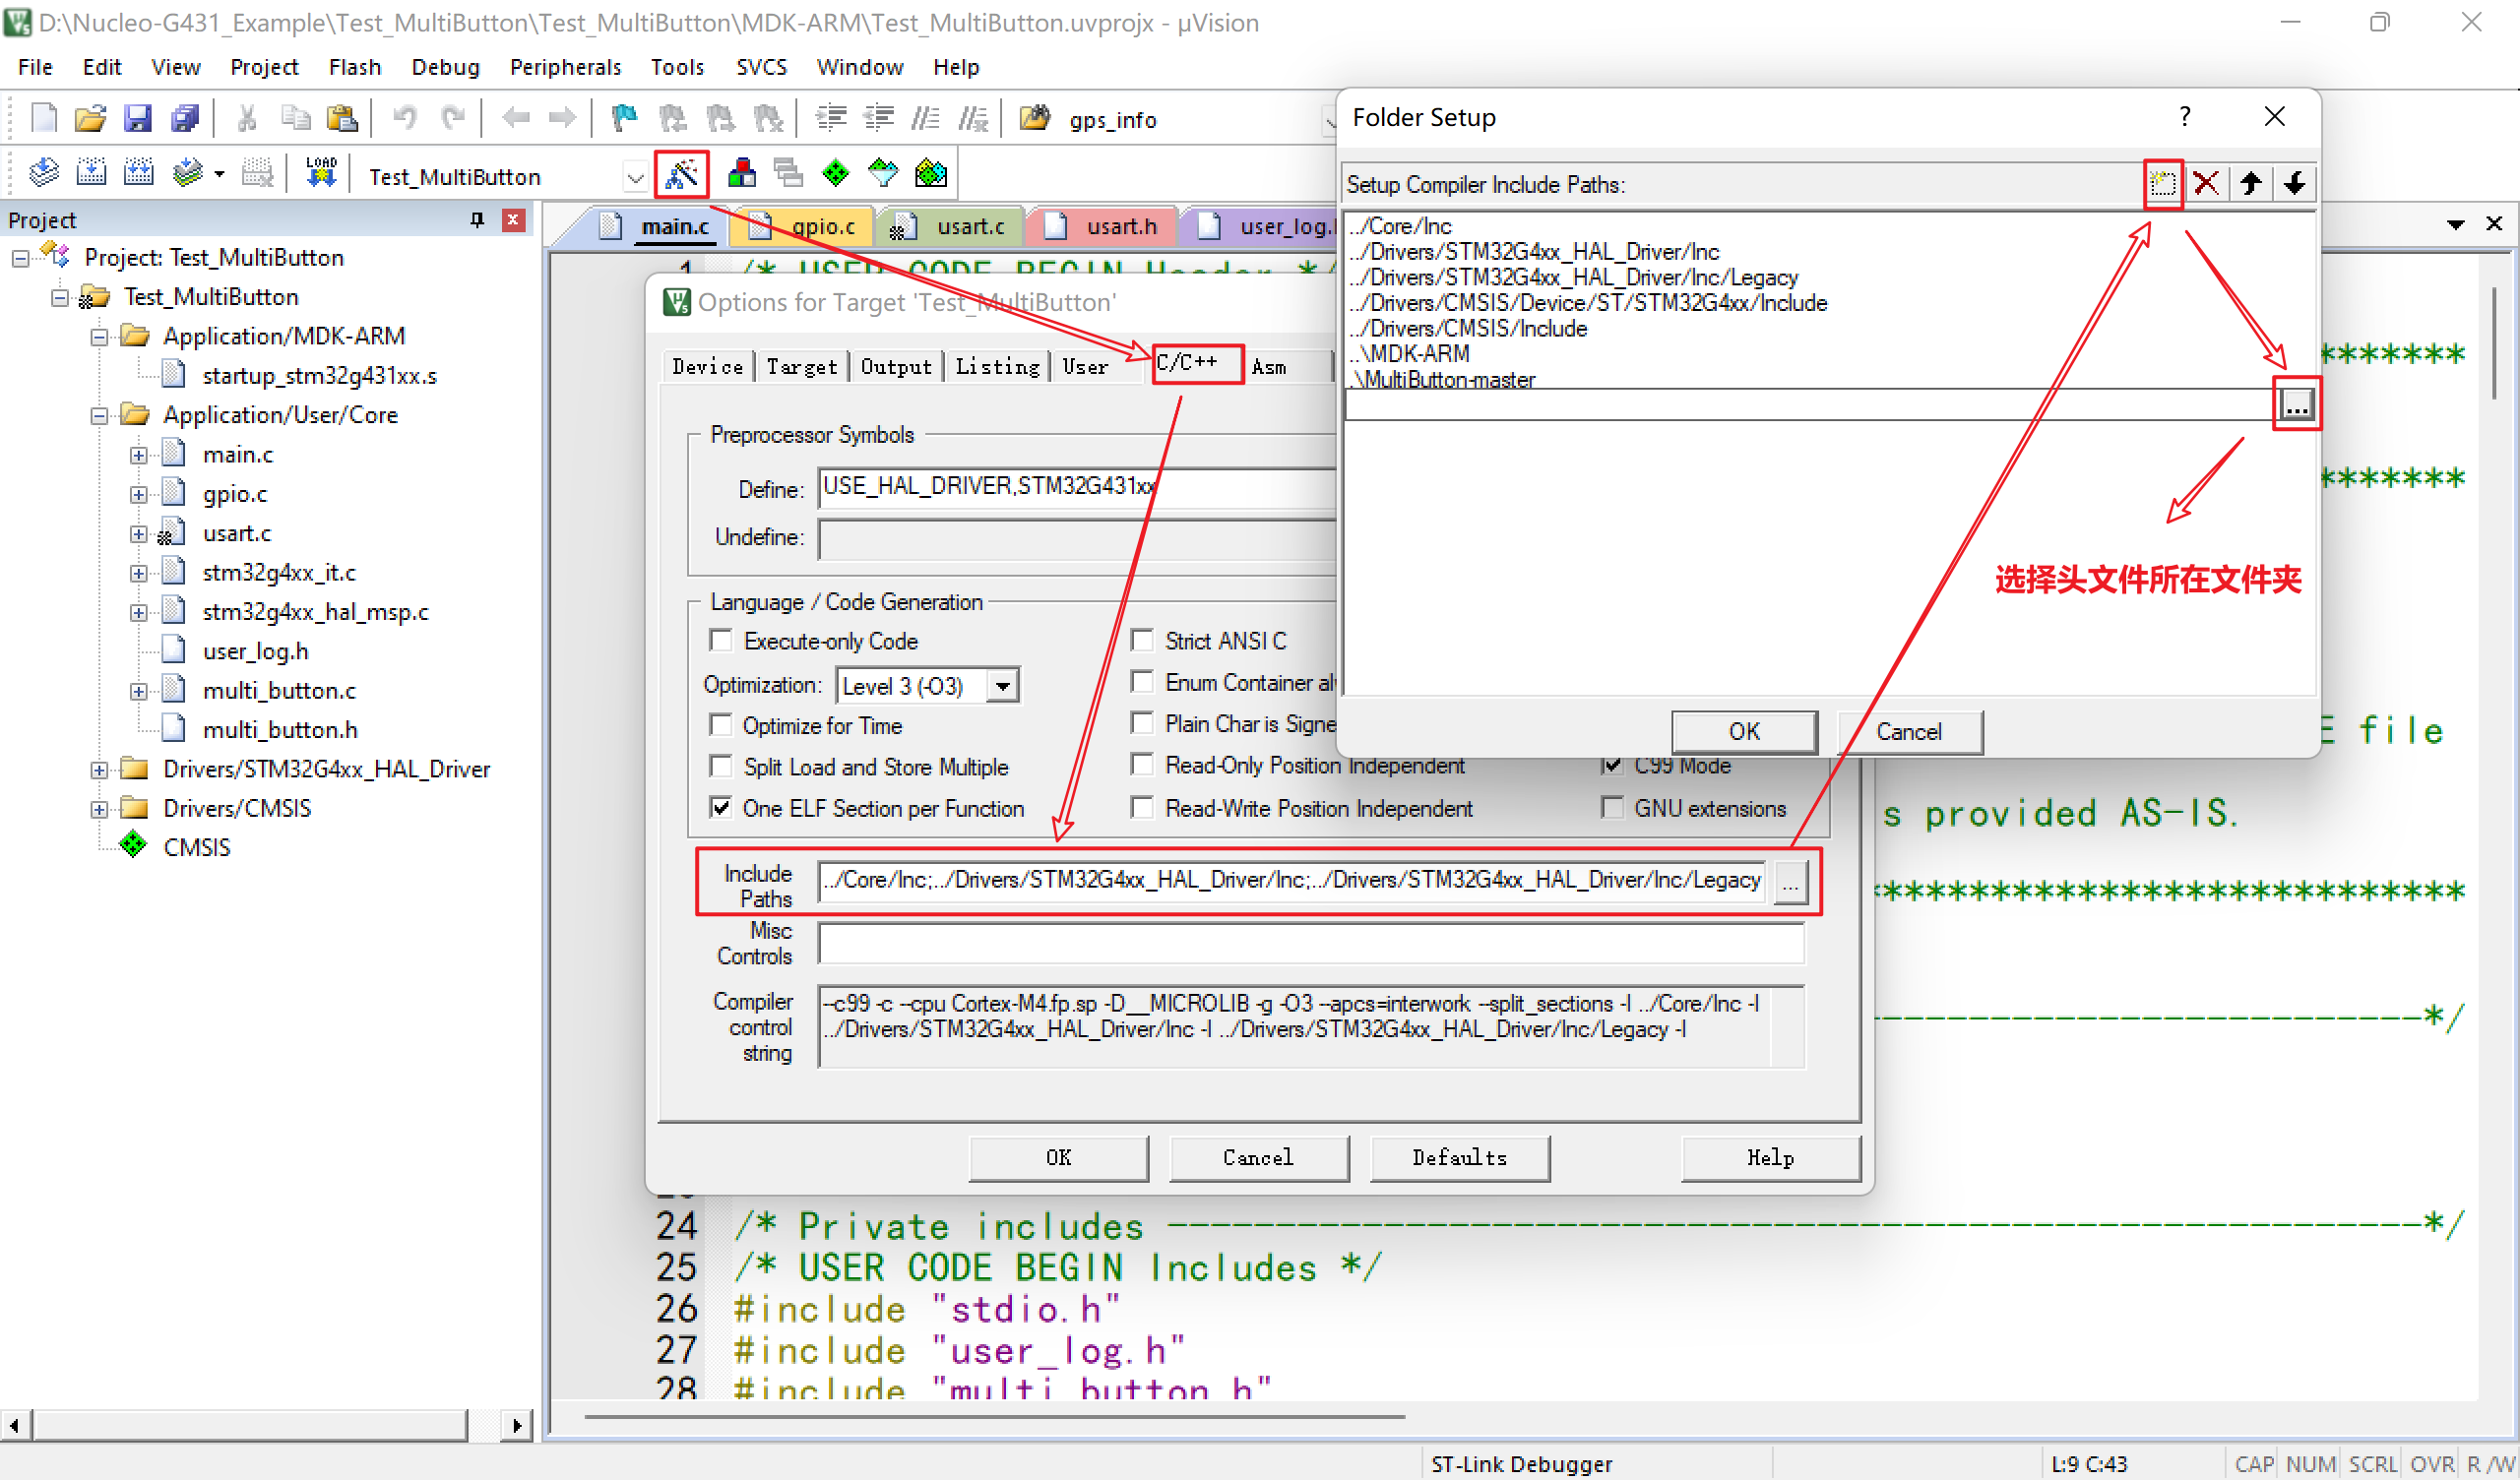Enable the GNU extensions checkbox
Image resolution: width=2520 pixels, height=1480 pixels.
(1612, 808)
